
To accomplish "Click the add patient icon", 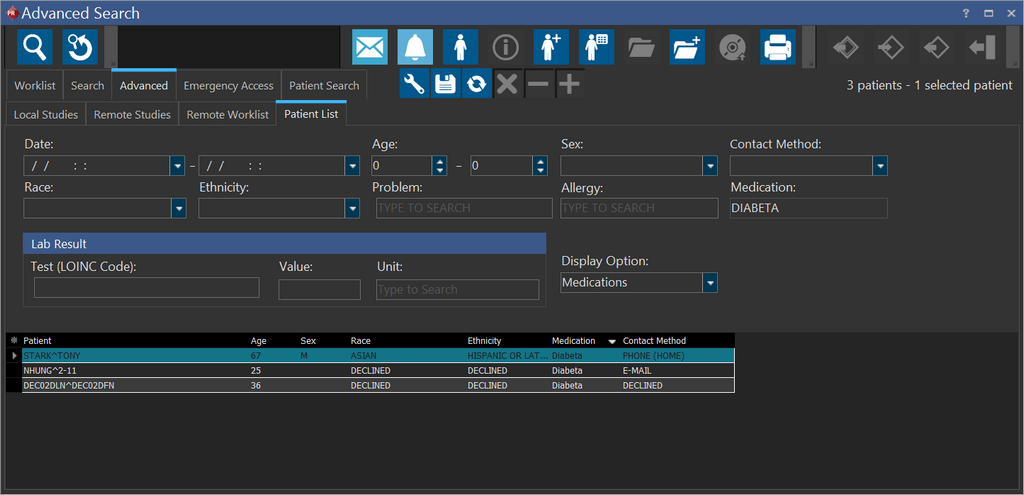I will tap(551, 47).
